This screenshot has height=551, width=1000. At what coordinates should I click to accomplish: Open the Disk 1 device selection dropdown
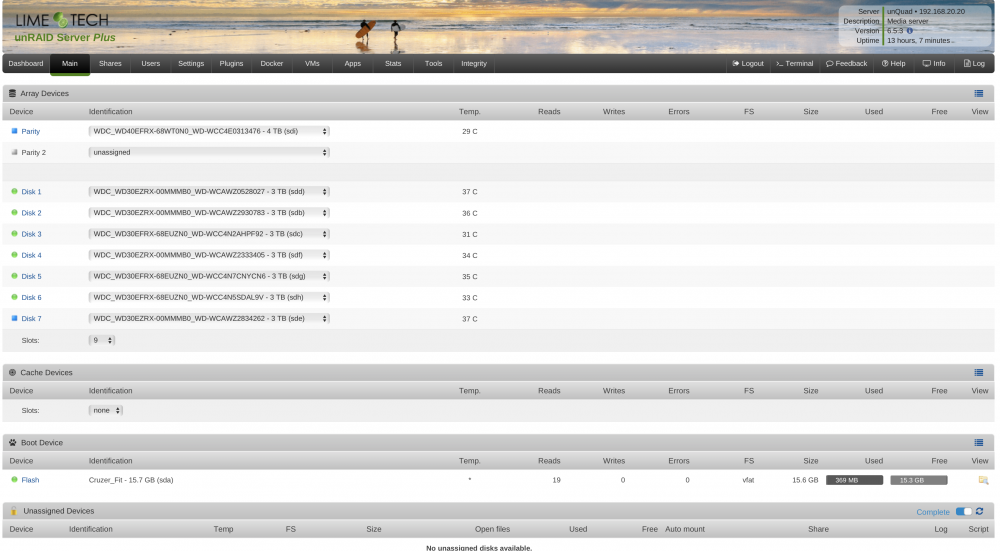click(x=209, y=191)
